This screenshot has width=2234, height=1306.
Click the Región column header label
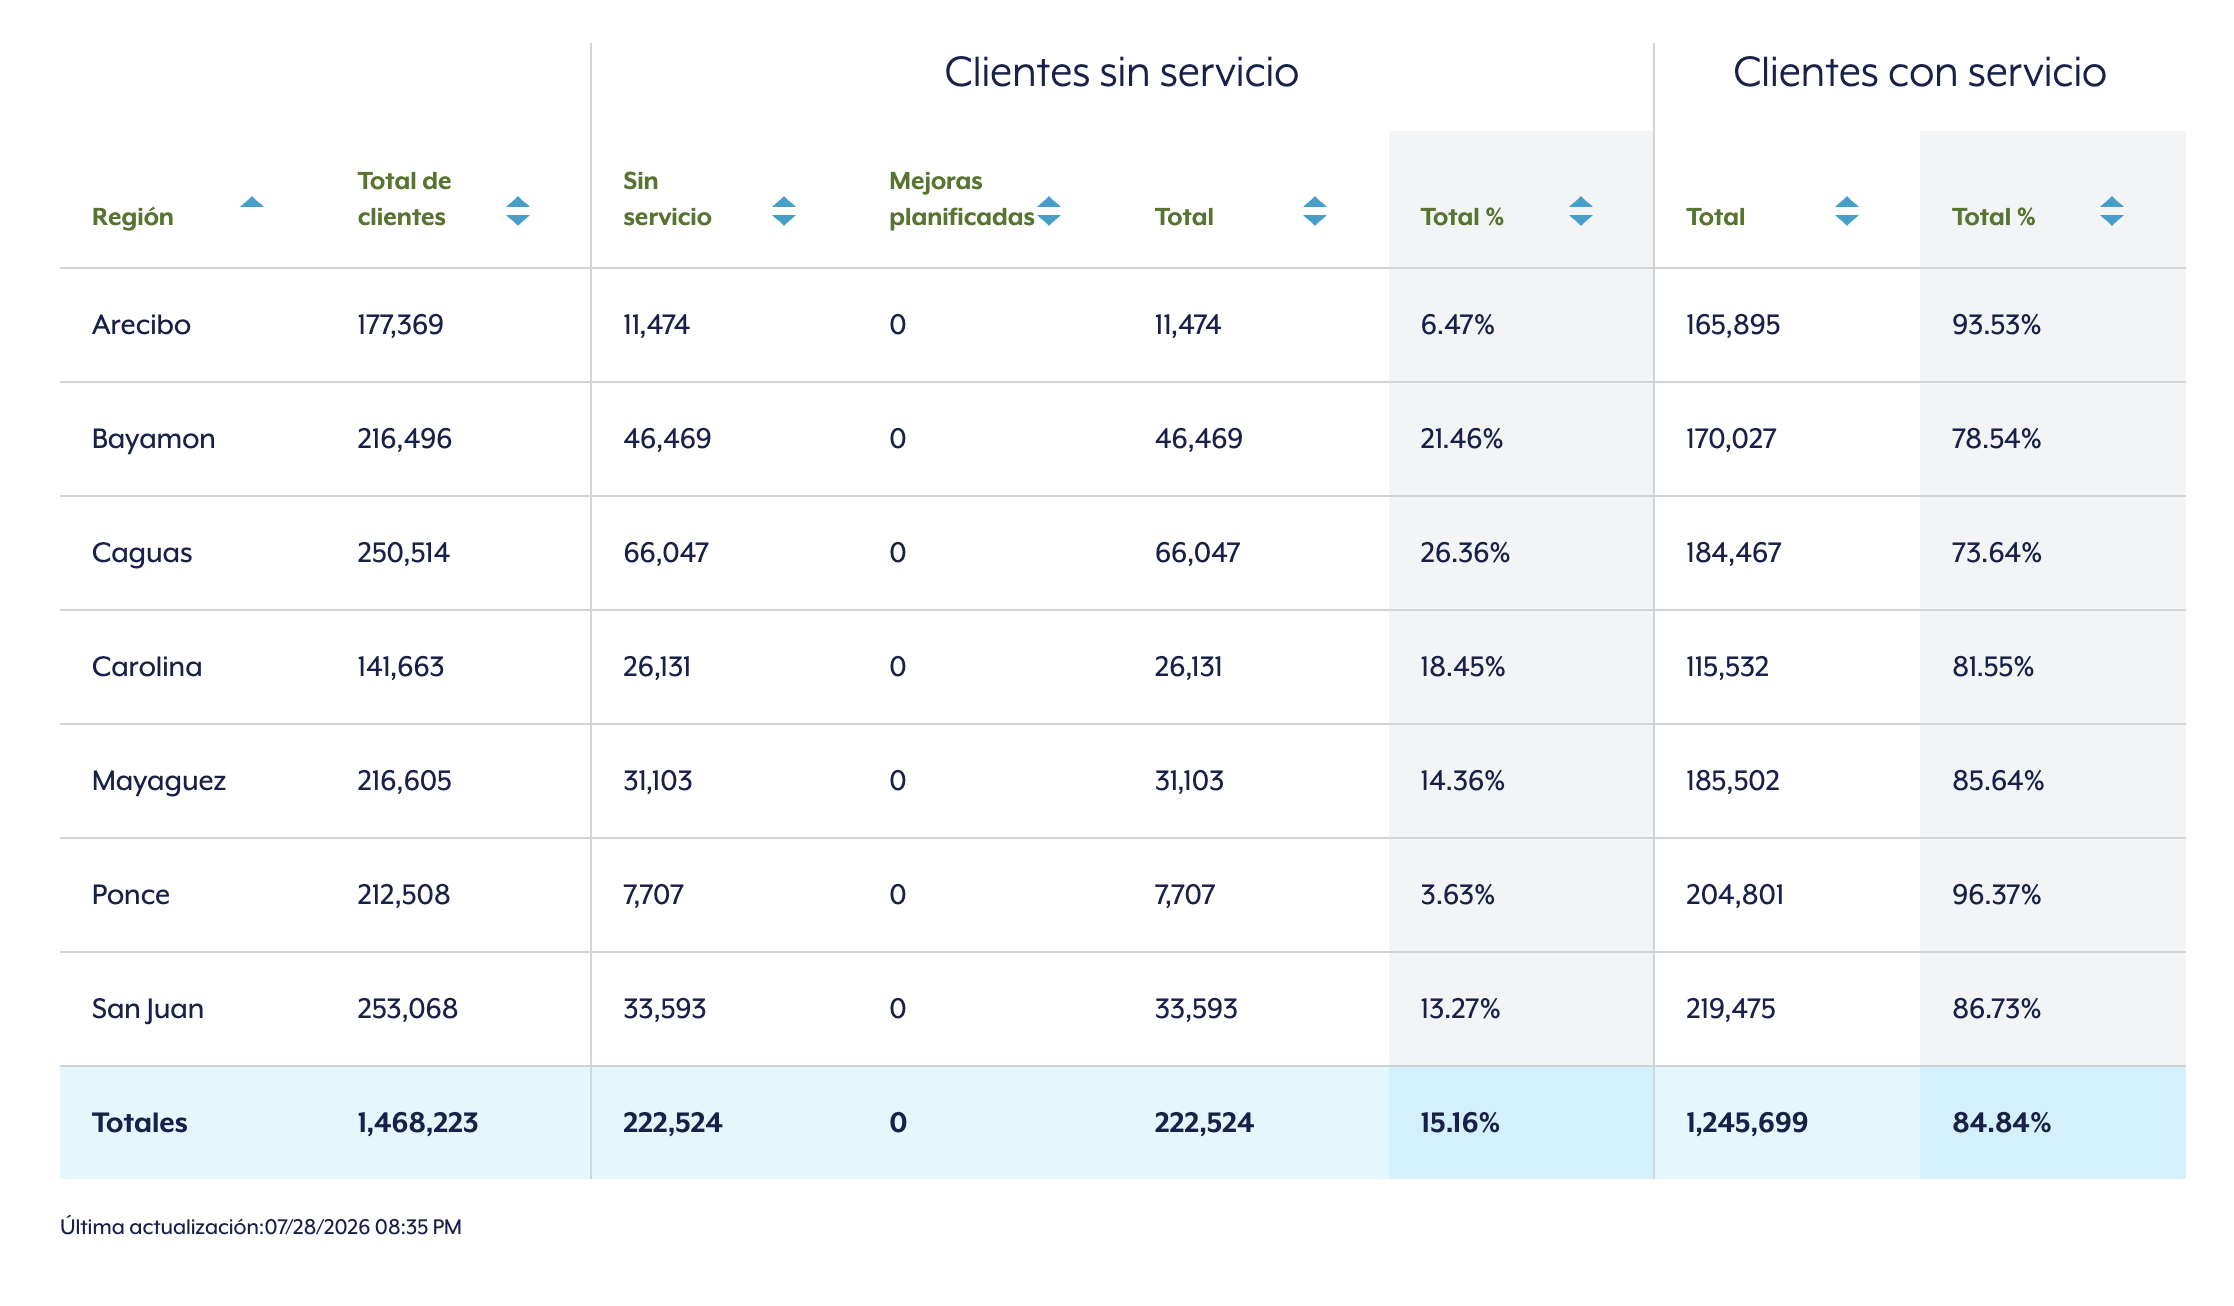[133, 217]
